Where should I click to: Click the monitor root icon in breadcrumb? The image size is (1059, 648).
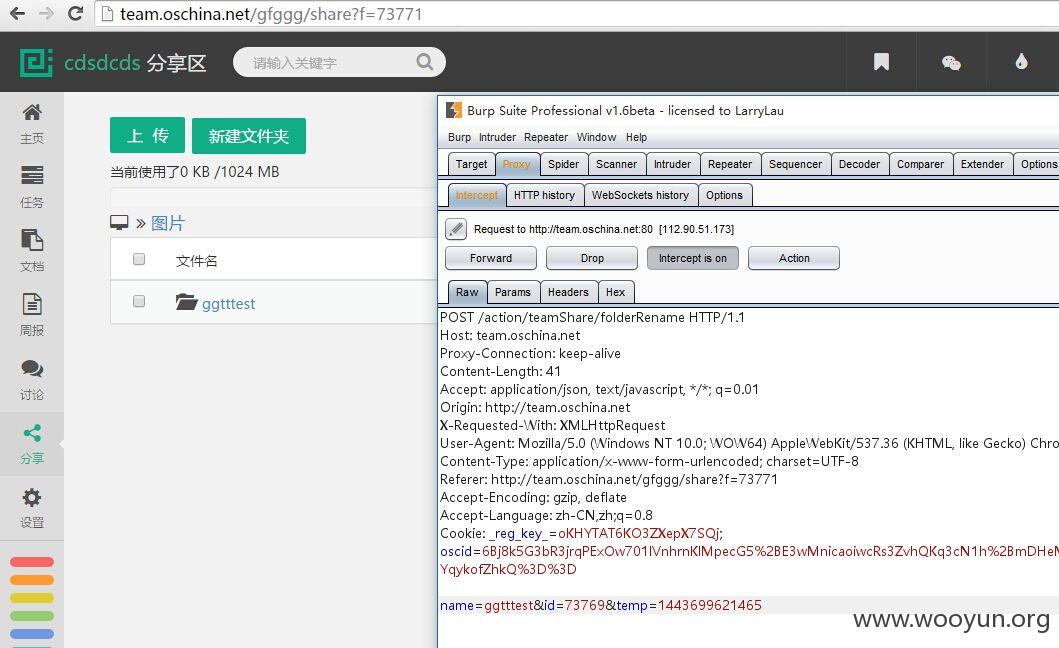119,223
